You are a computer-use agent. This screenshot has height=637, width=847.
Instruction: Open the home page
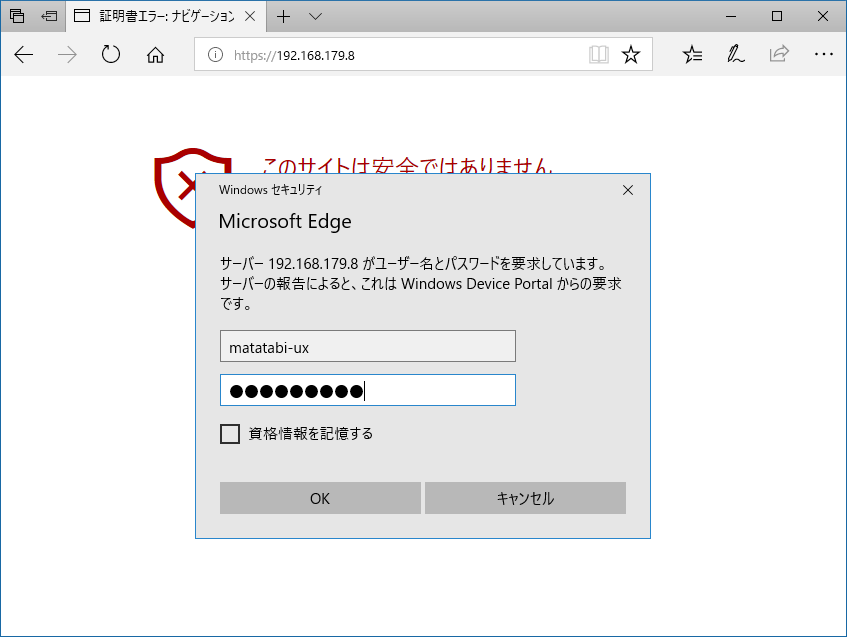156,55
